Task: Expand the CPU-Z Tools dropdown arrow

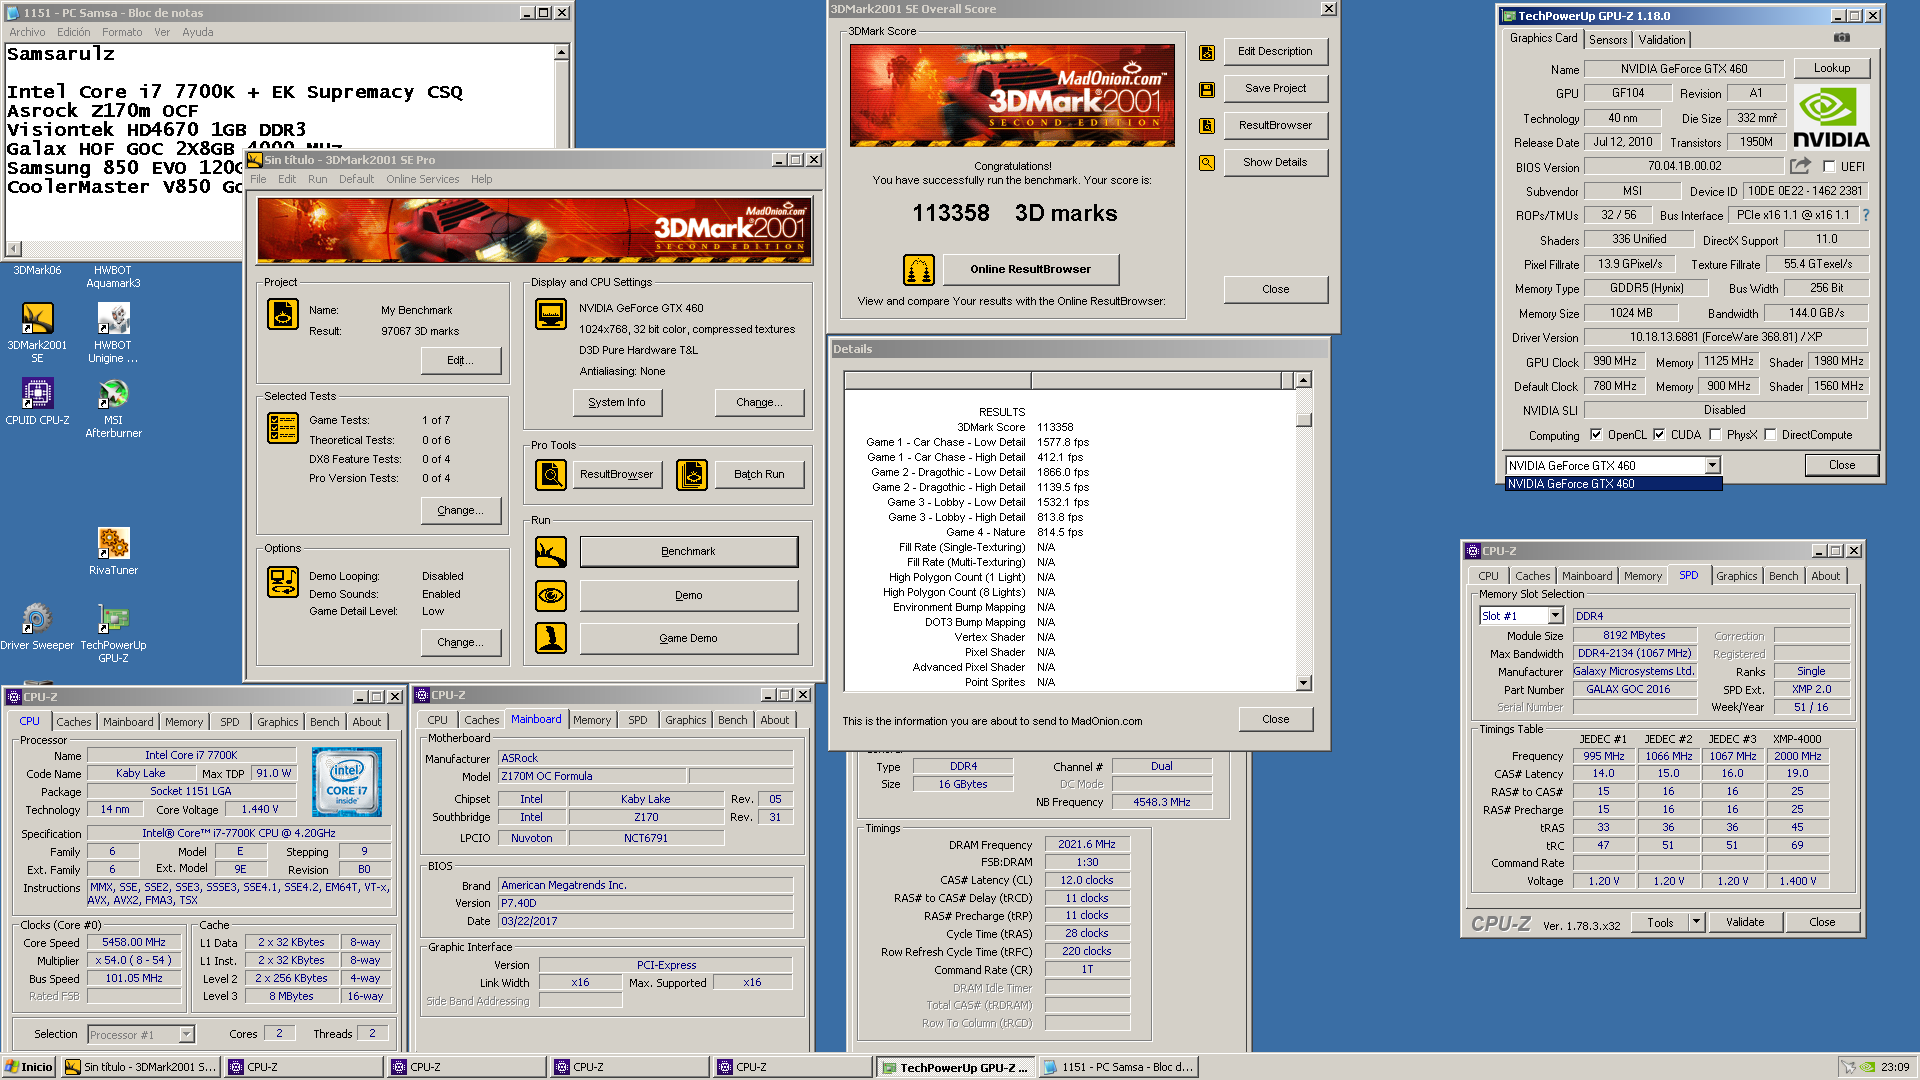Action: (x=1696, y=922)
